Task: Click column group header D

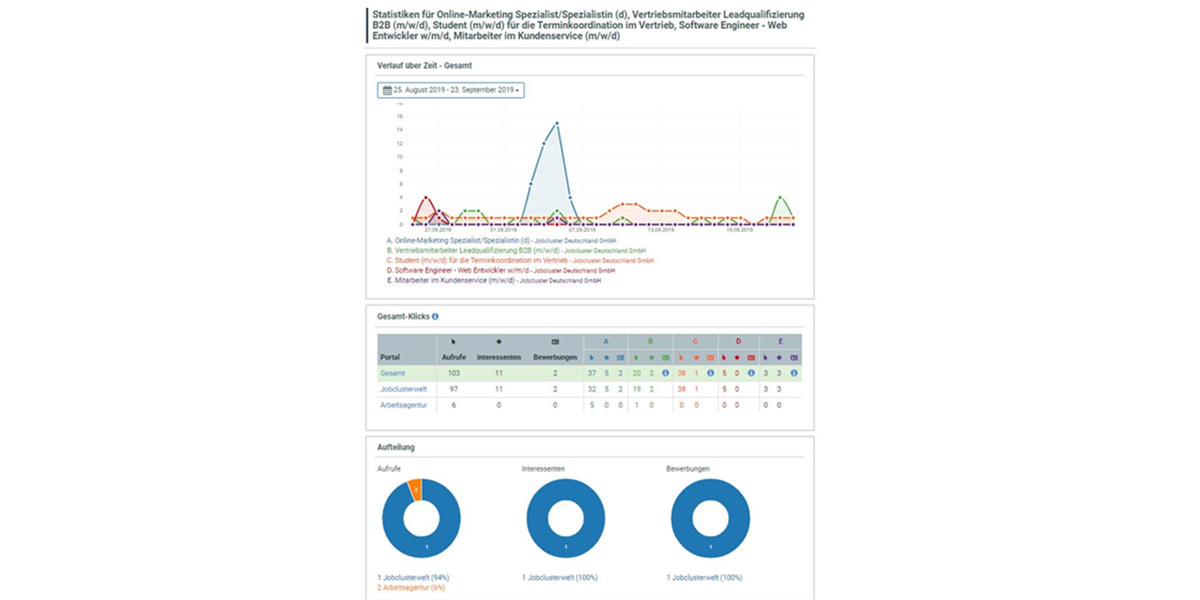Action: [738, 342]
